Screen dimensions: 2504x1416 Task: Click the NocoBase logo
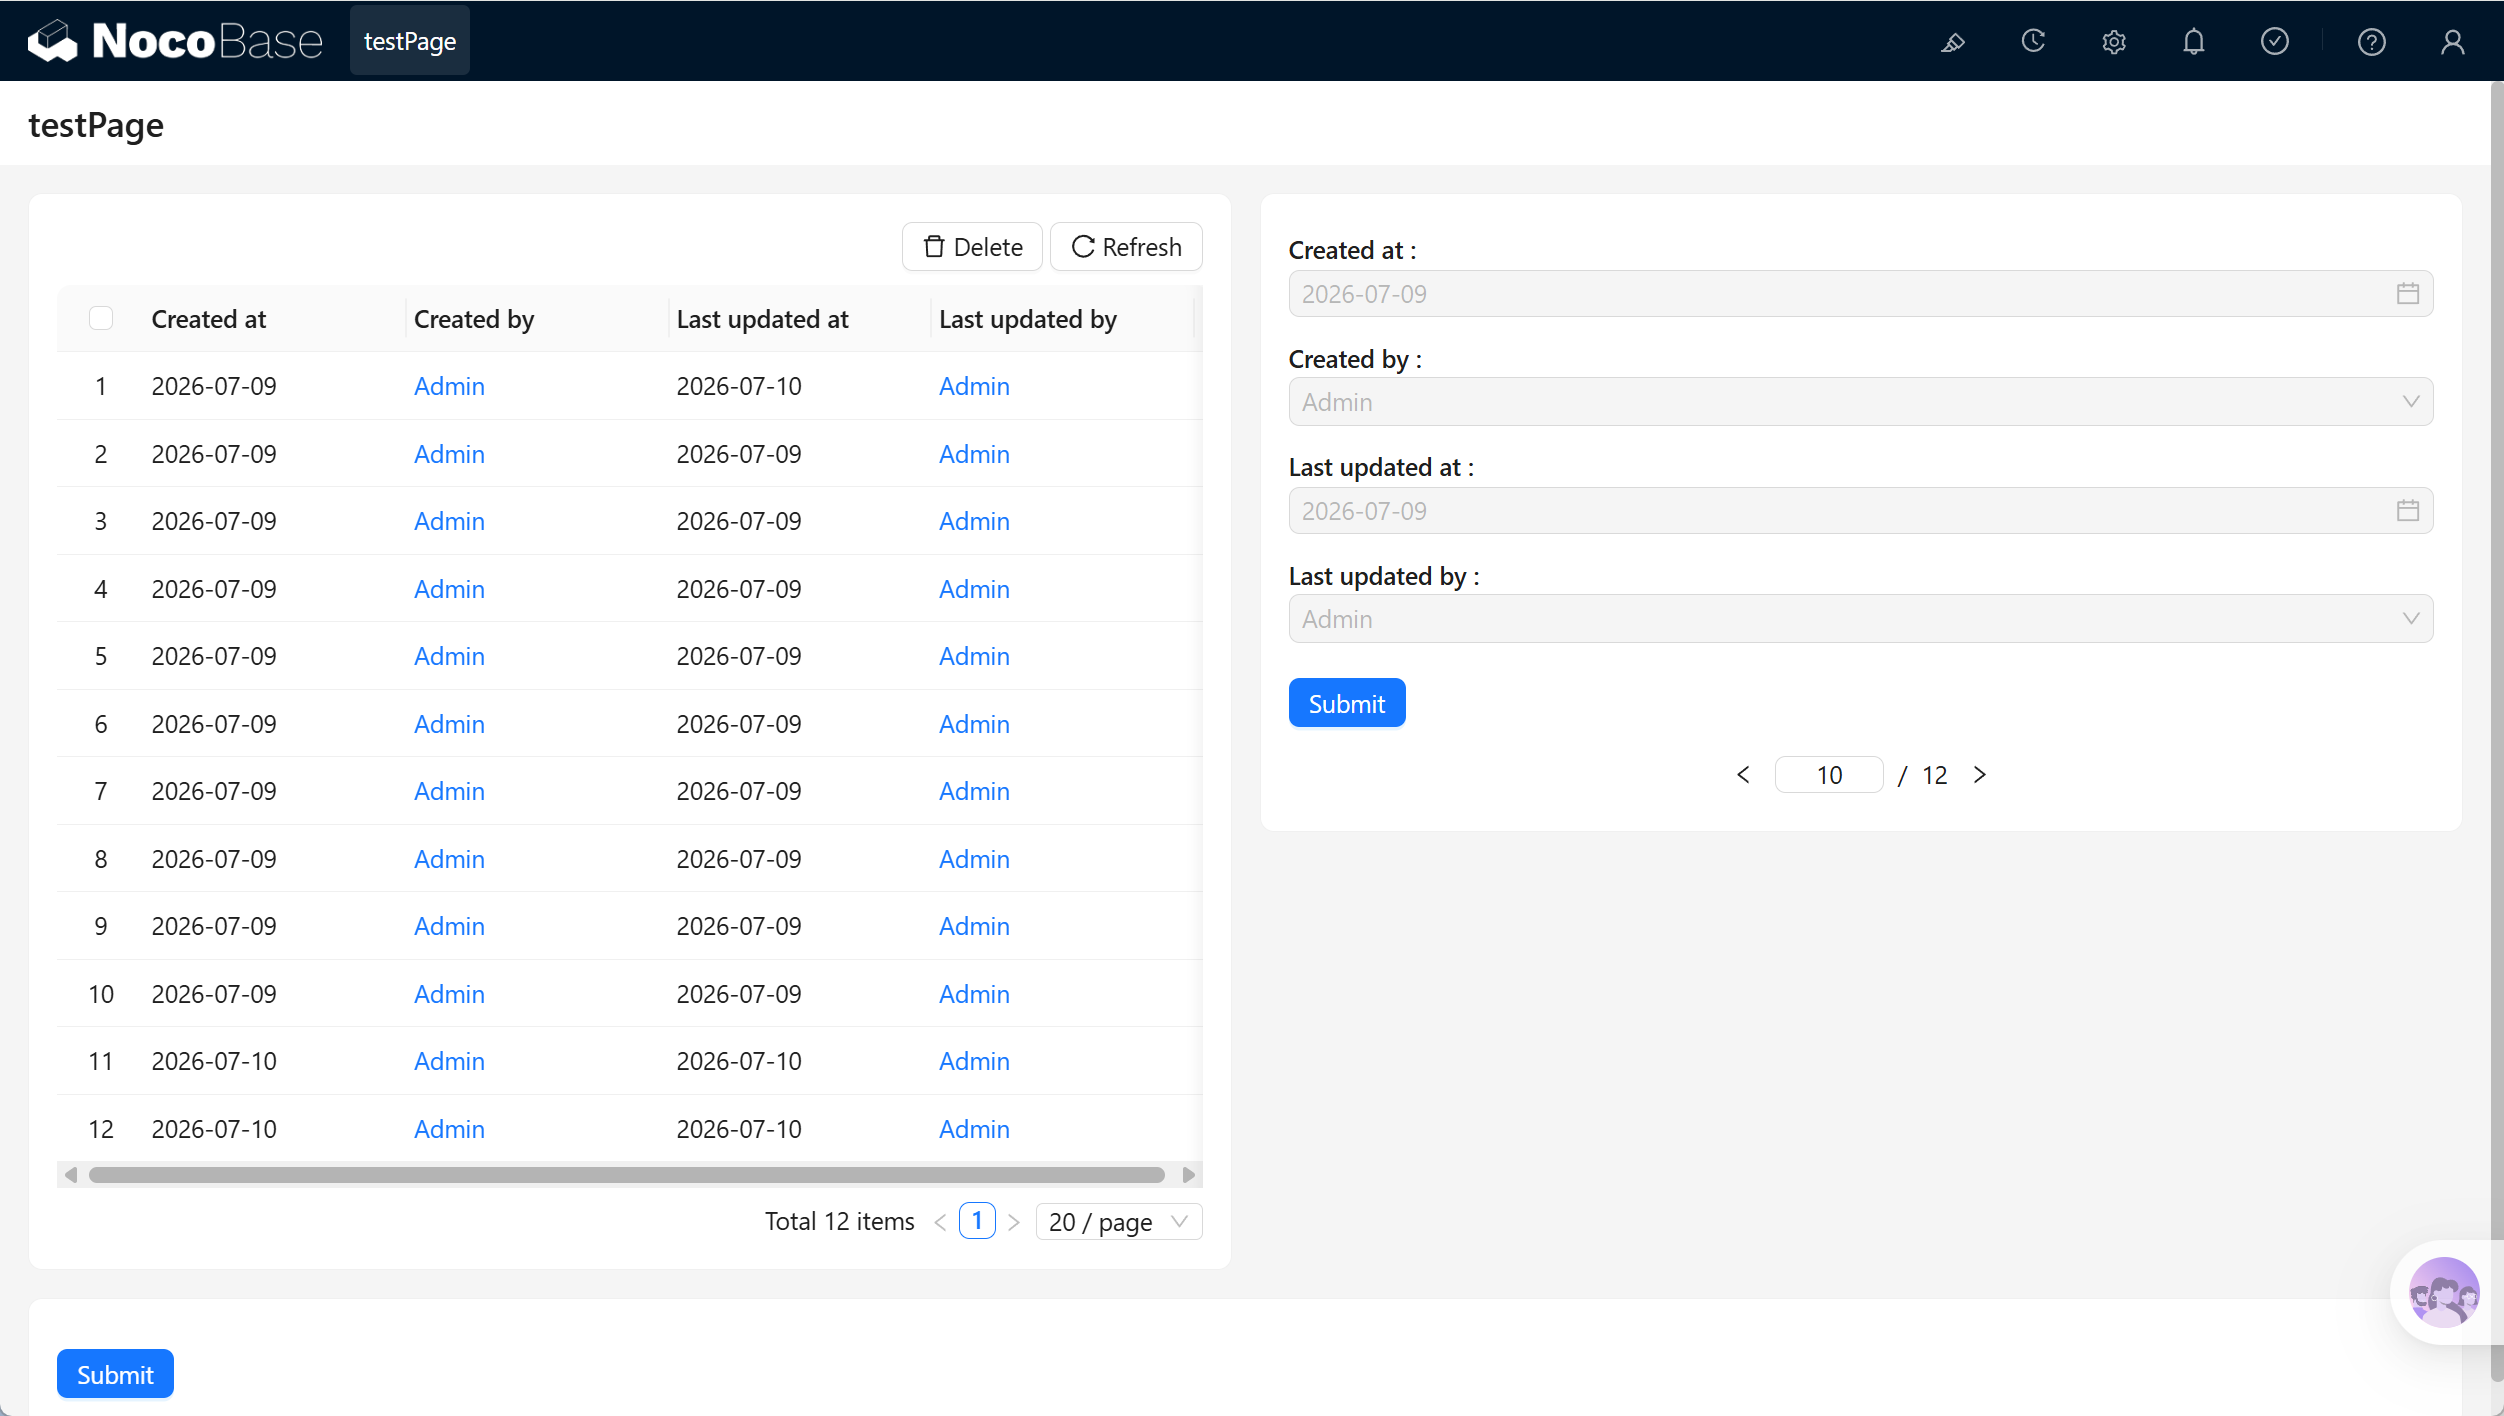(x=175, y=41)
